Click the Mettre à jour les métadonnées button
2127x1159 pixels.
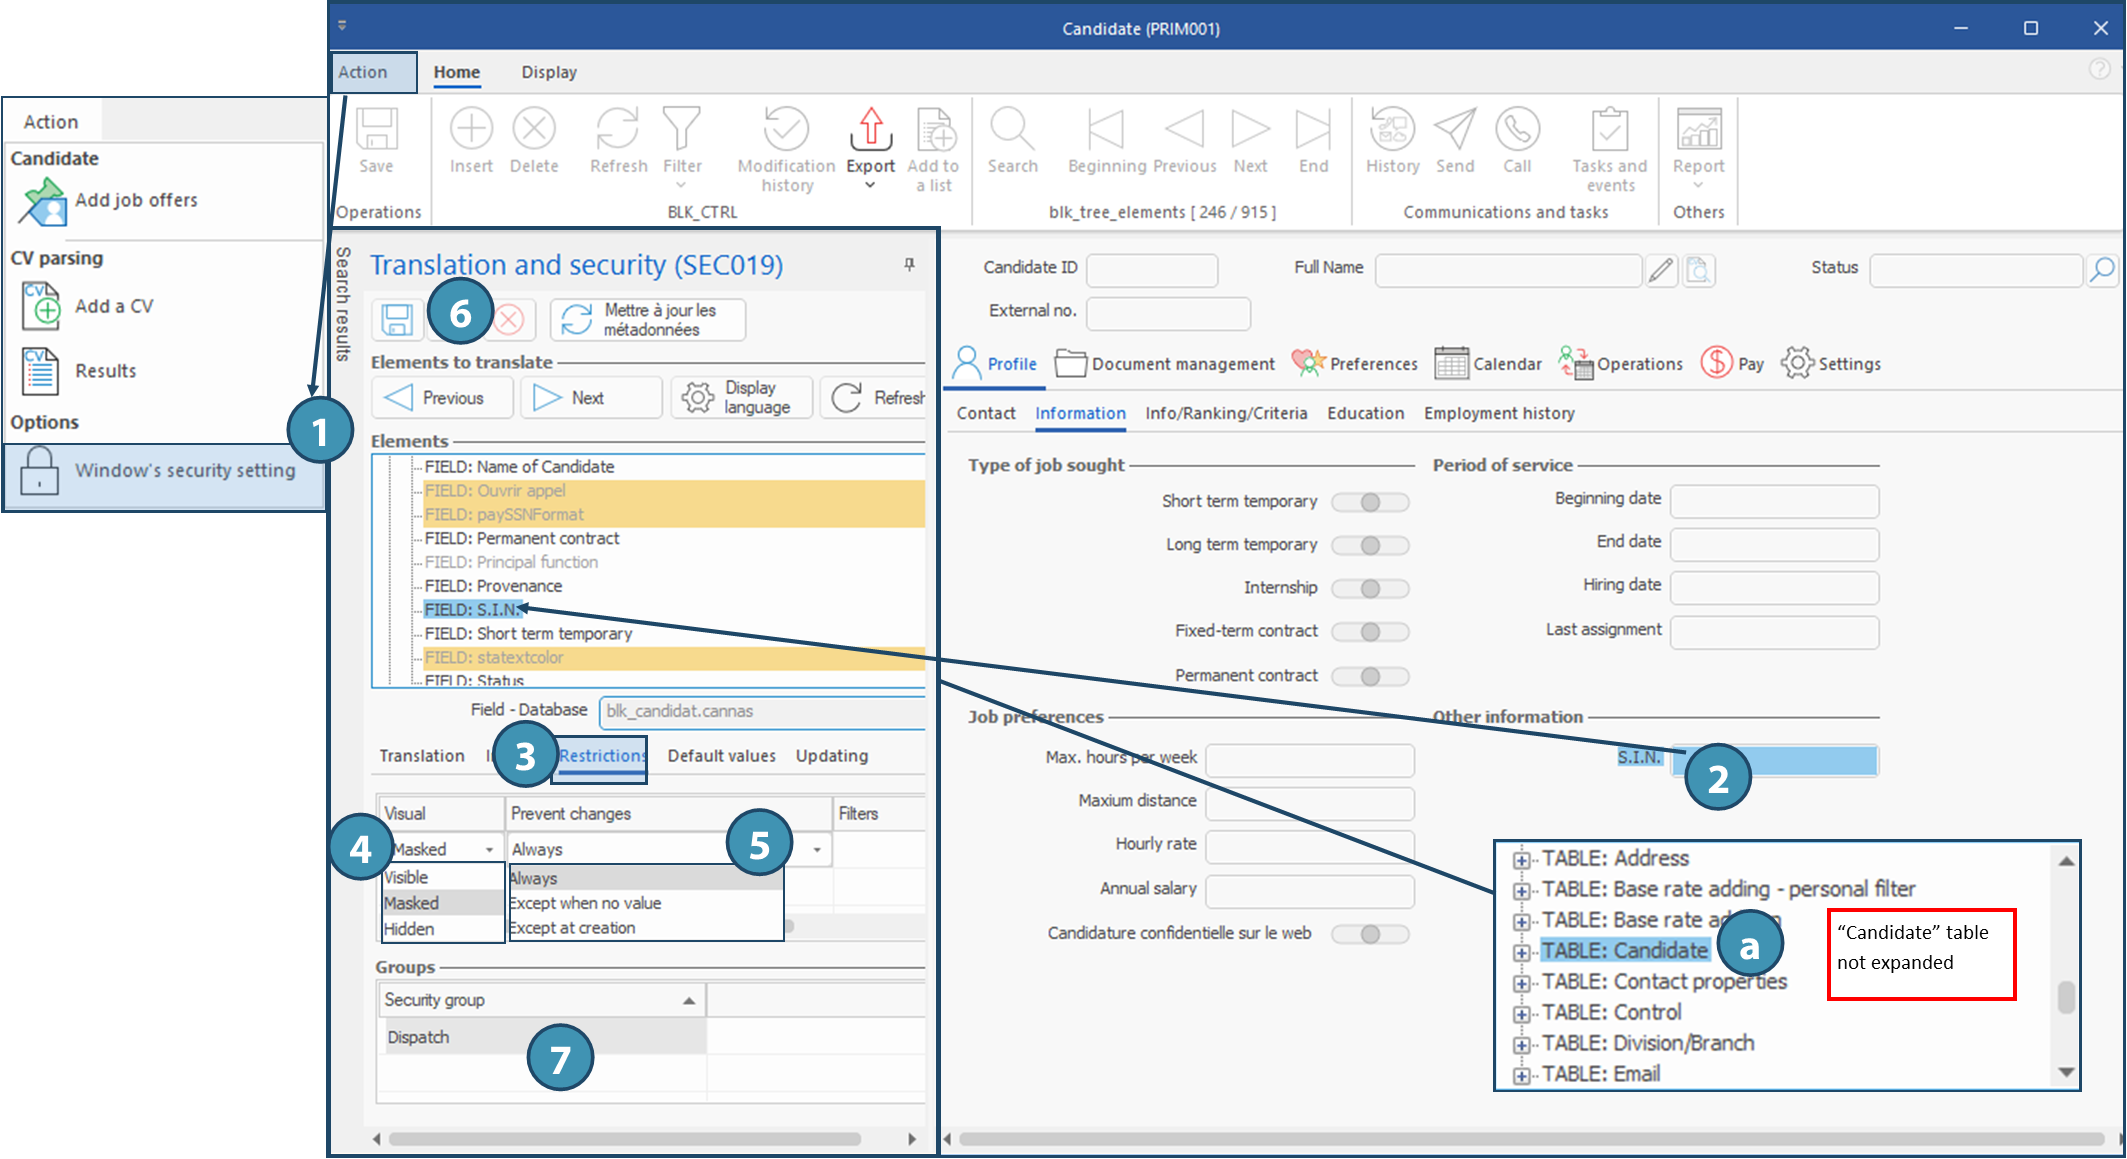(647, 320)
